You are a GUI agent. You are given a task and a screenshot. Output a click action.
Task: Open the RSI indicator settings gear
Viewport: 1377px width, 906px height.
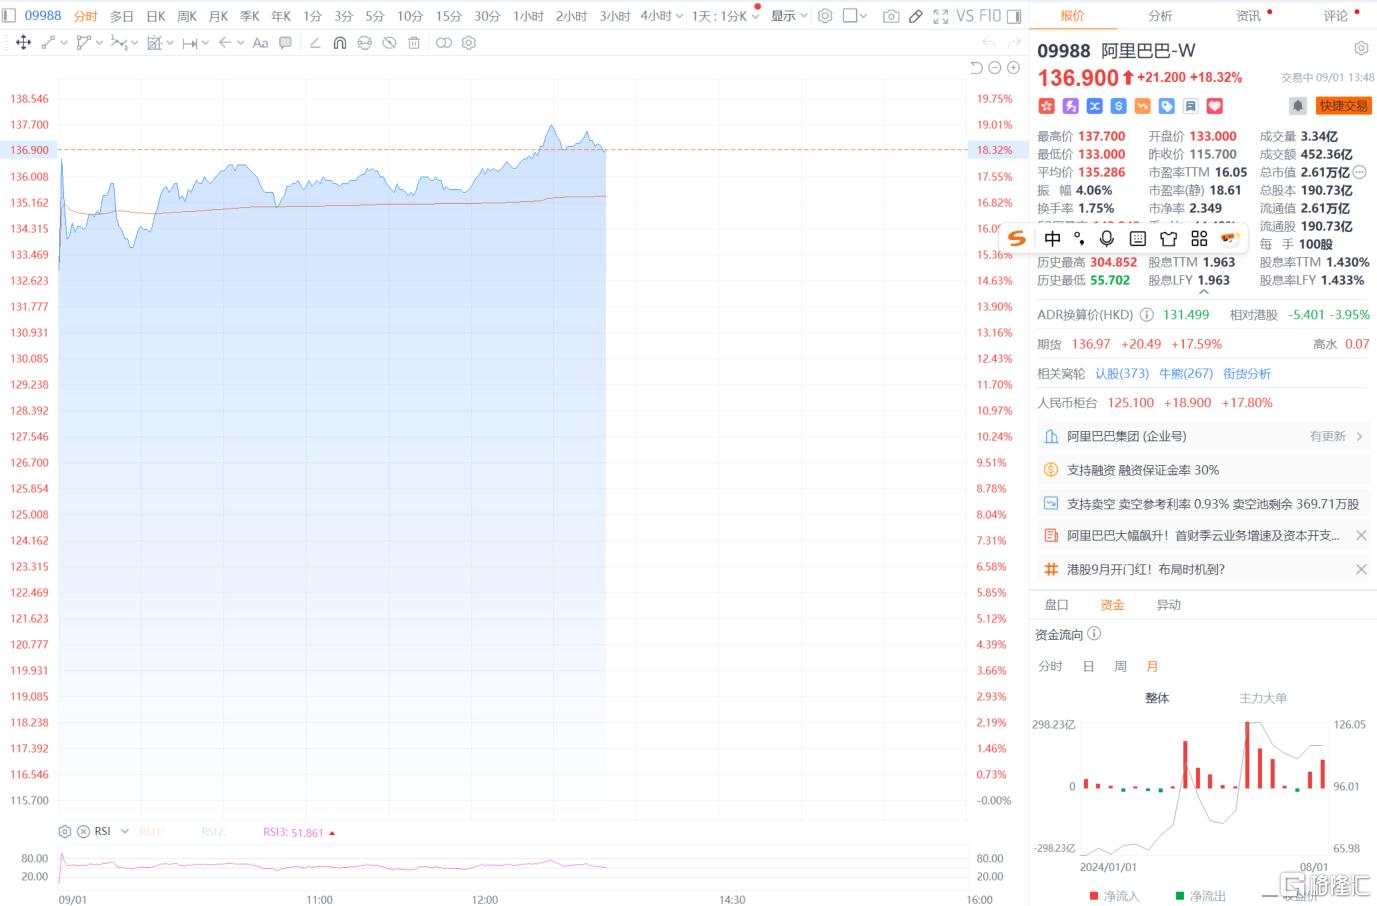coord(65,832)
